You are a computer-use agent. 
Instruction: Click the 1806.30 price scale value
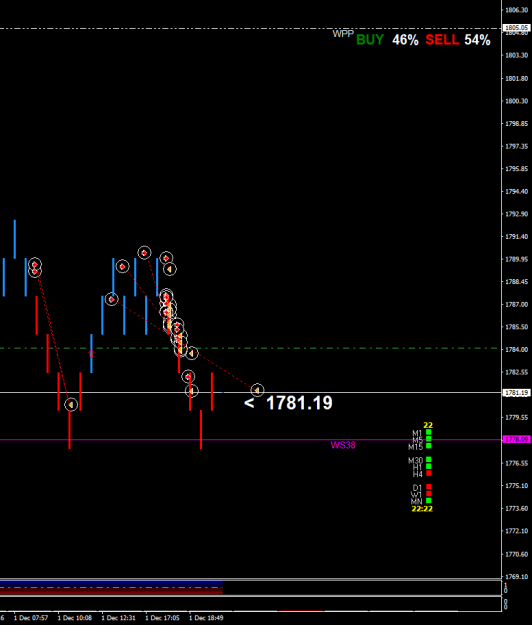pos(517,10)
